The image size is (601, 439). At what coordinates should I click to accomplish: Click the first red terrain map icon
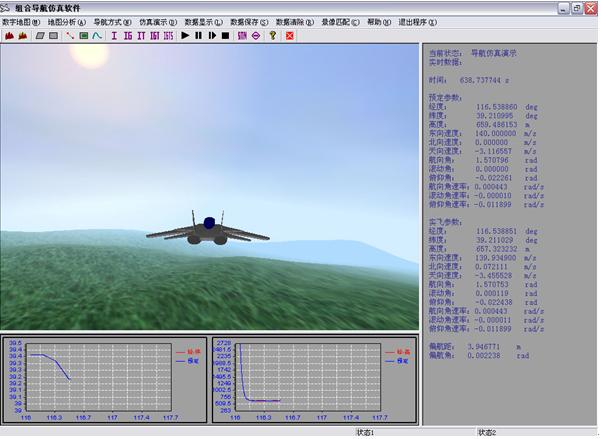pyautogui.click(x=9, y=35)
